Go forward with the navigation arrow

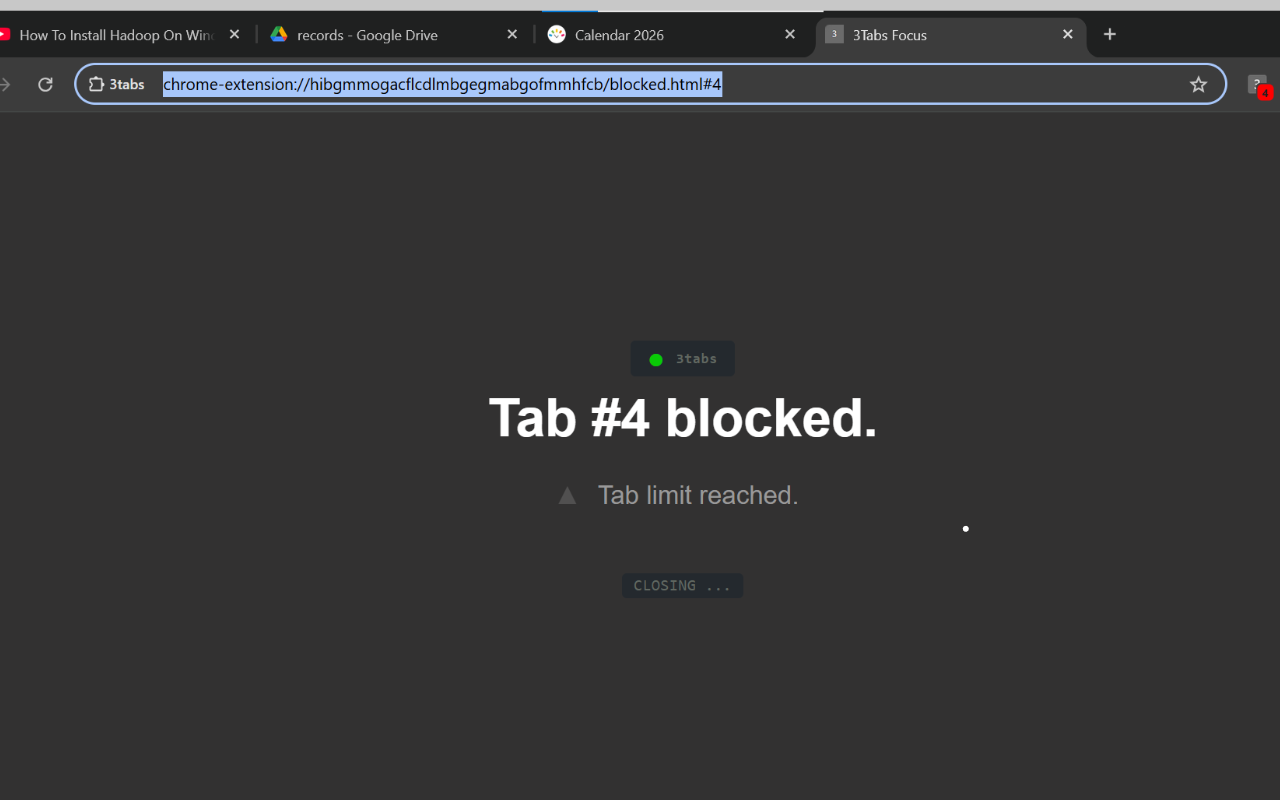pos(5,84)
